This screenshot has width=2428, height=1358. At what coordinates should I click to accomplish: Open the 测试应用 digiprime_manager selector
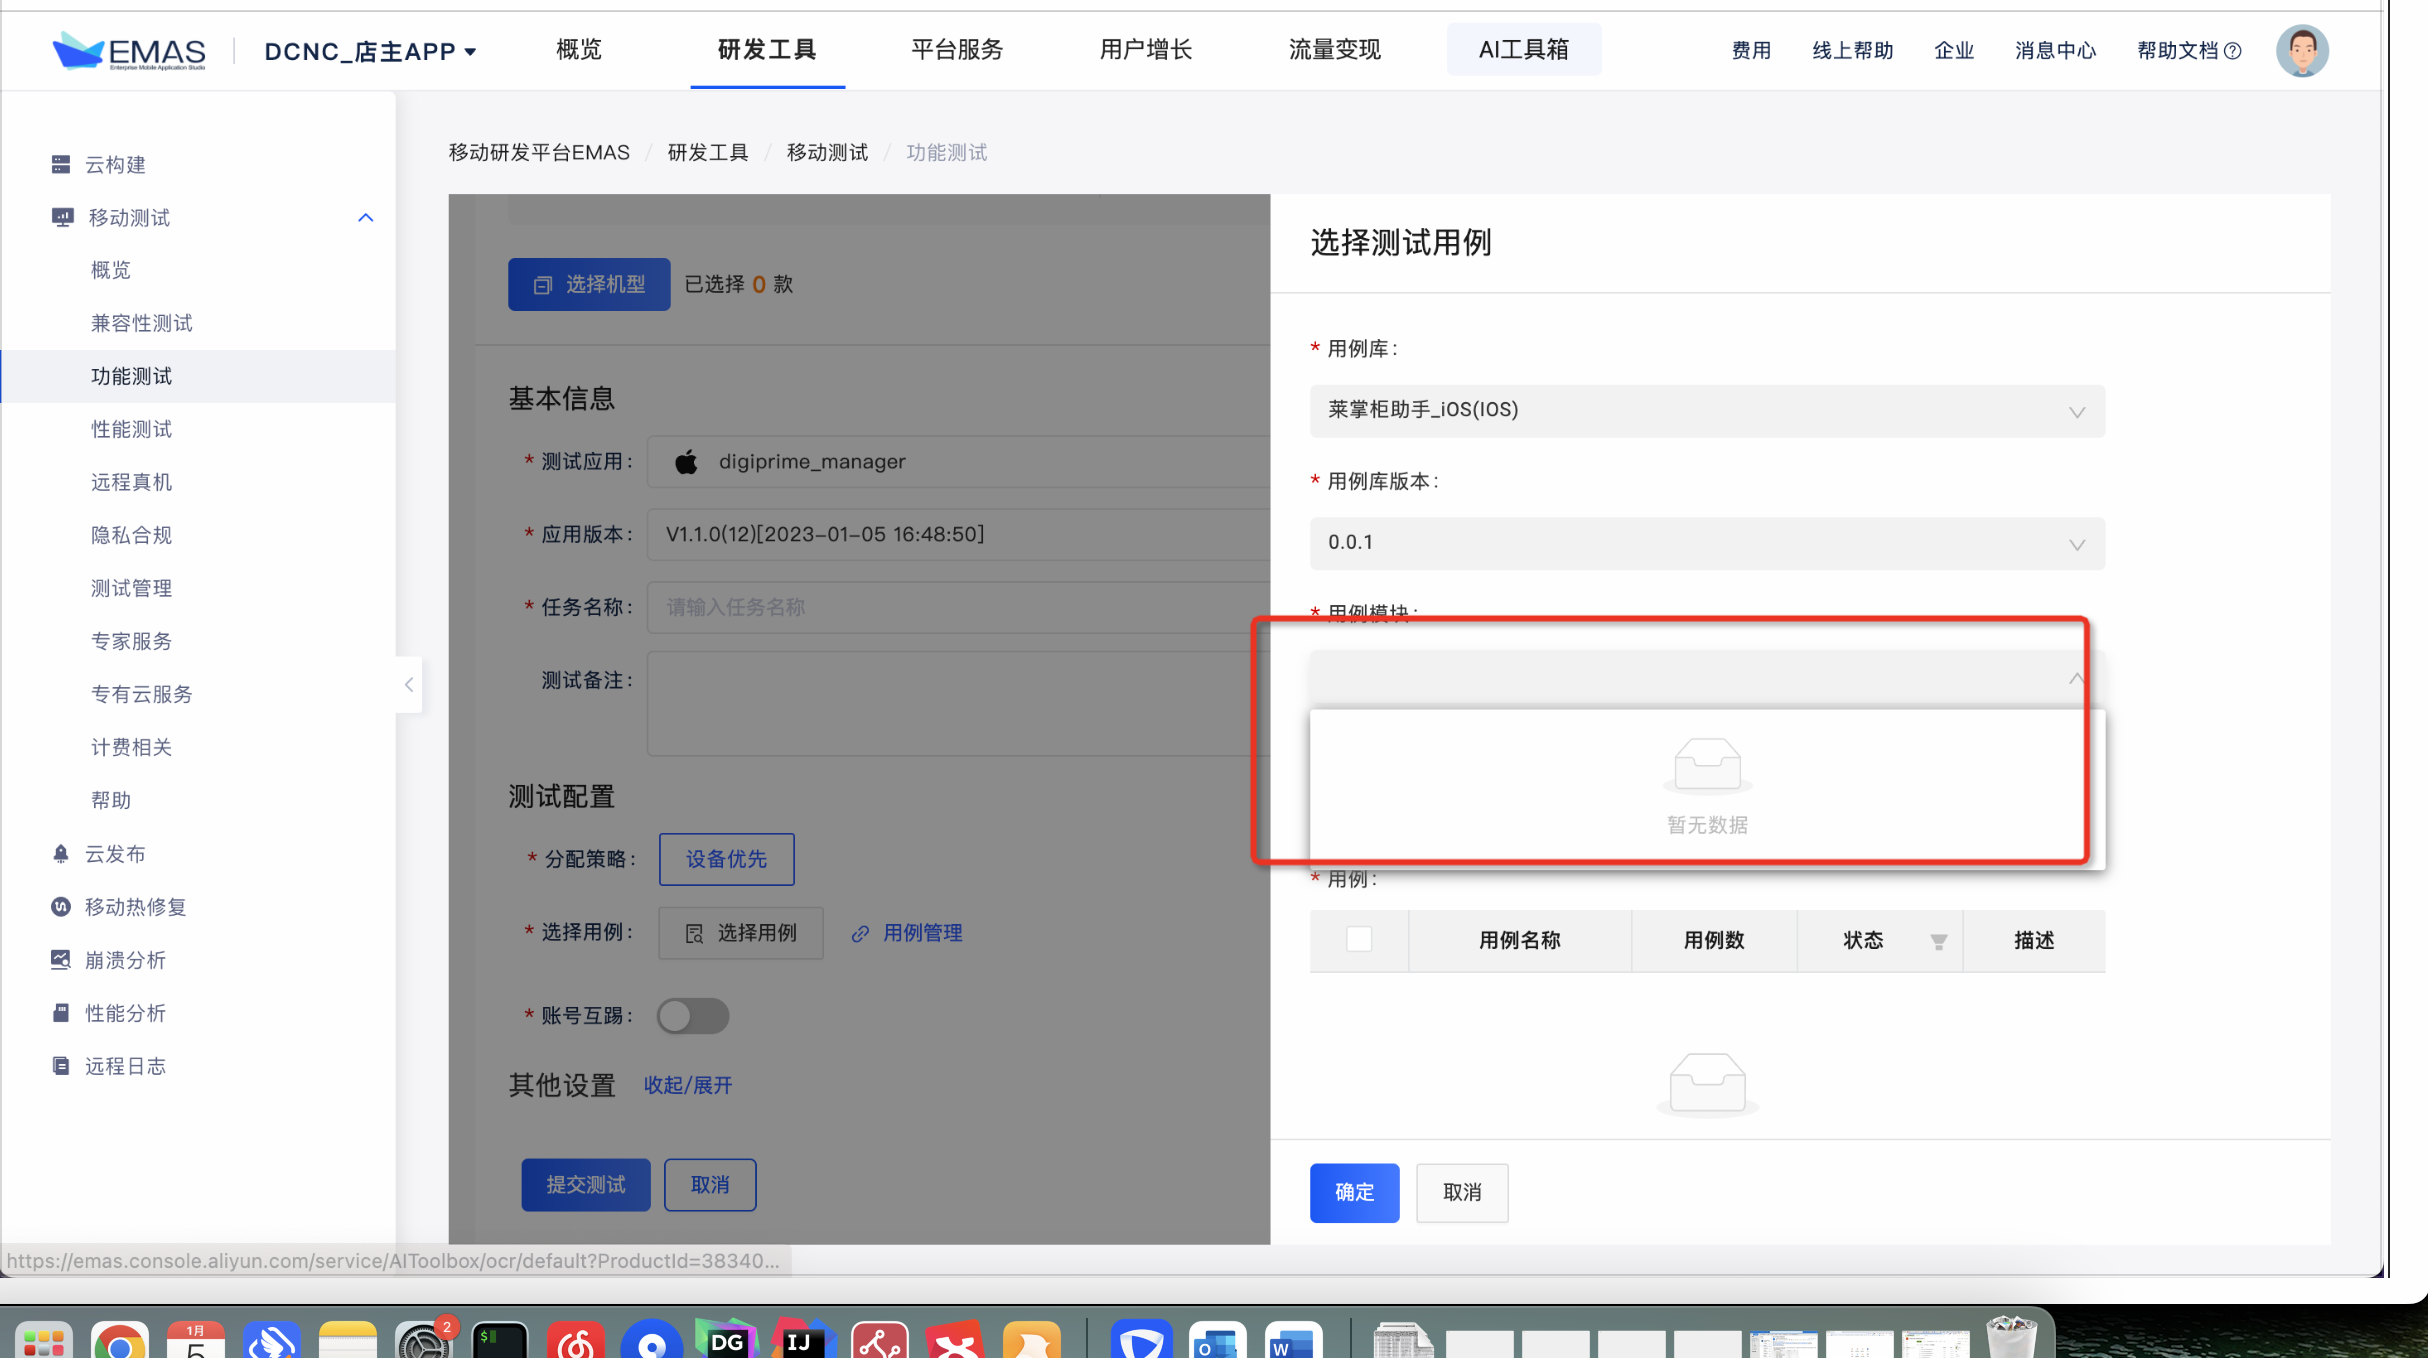pyautogui.click(x=958, y=461)
